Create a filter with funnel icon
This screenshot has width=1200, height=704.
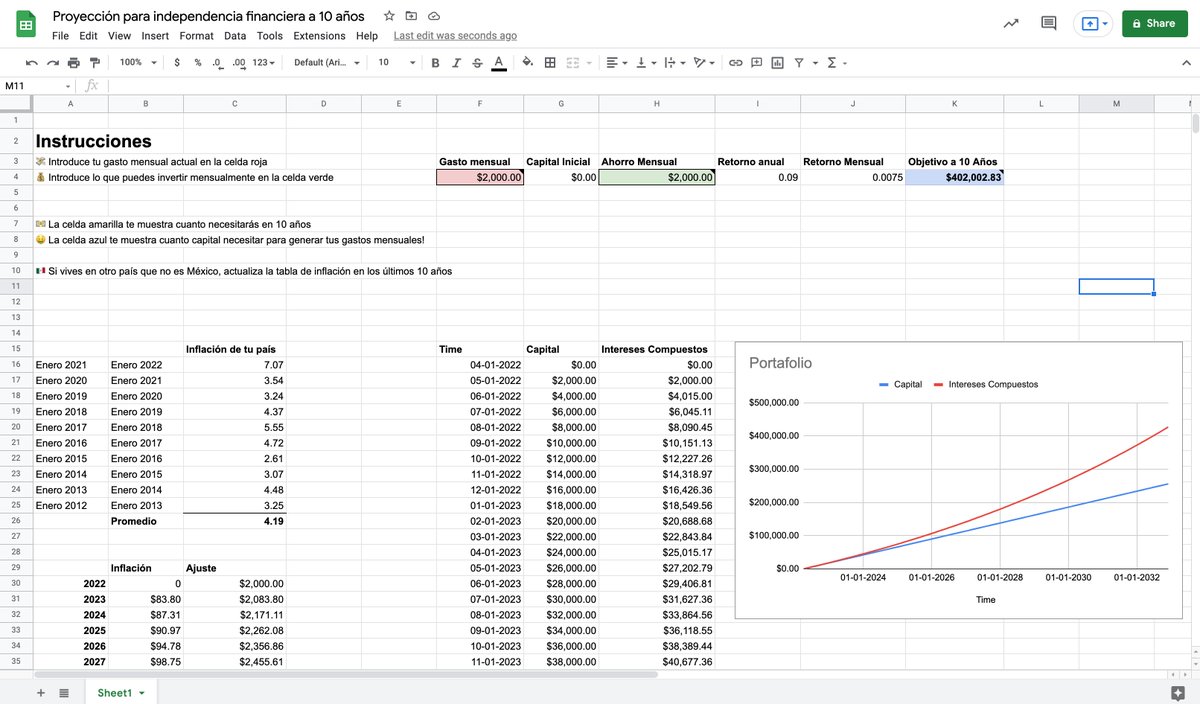point(799,63)
